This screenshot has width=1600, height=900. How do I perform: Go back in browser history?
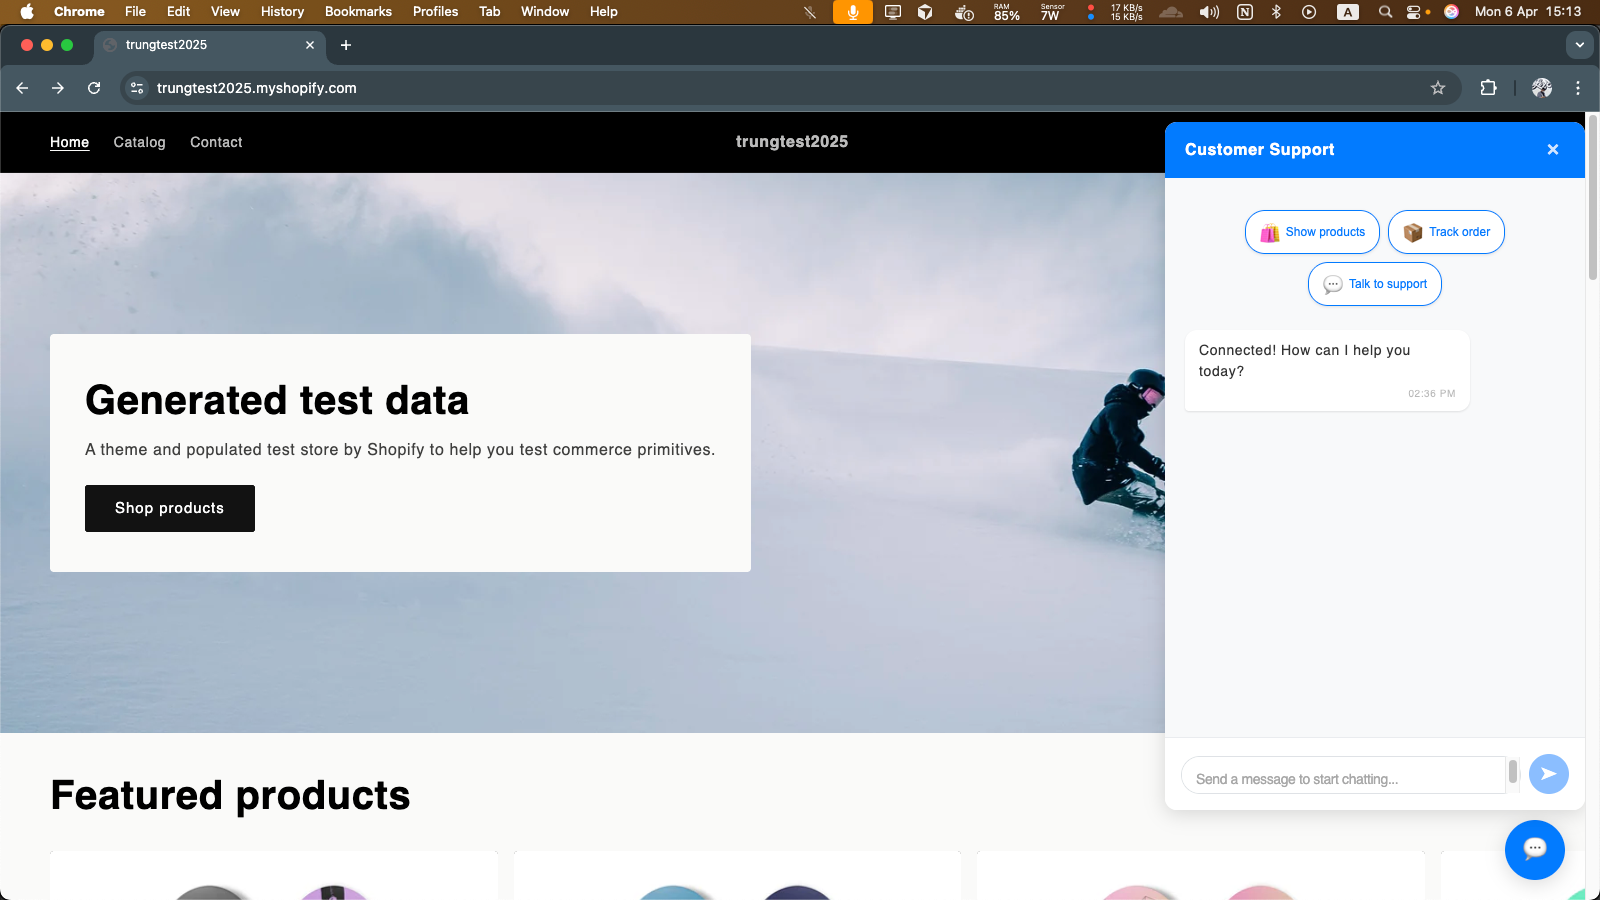click(x=22, y=88)
